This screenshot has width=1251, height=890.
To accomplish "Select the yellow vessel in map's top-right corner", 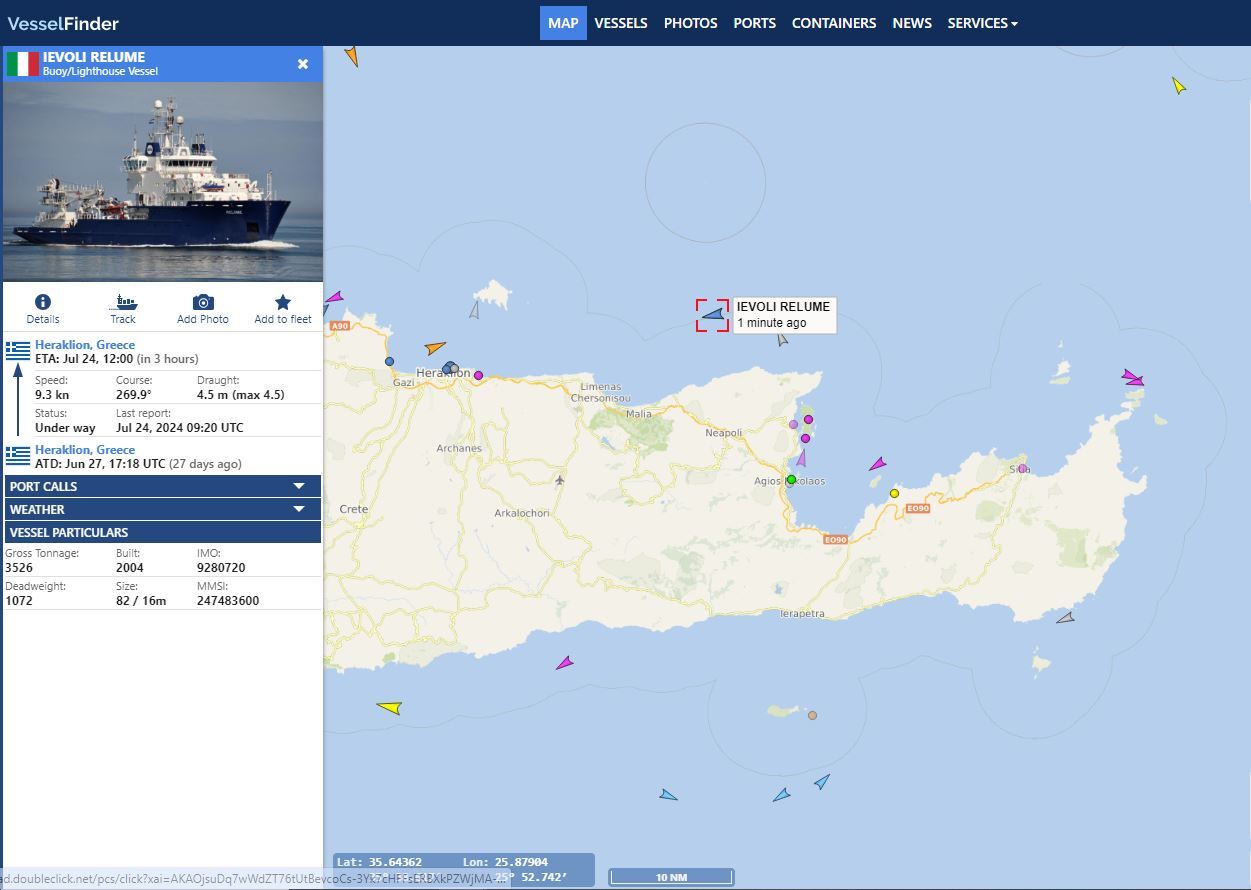I will (x=1179, y=86).
